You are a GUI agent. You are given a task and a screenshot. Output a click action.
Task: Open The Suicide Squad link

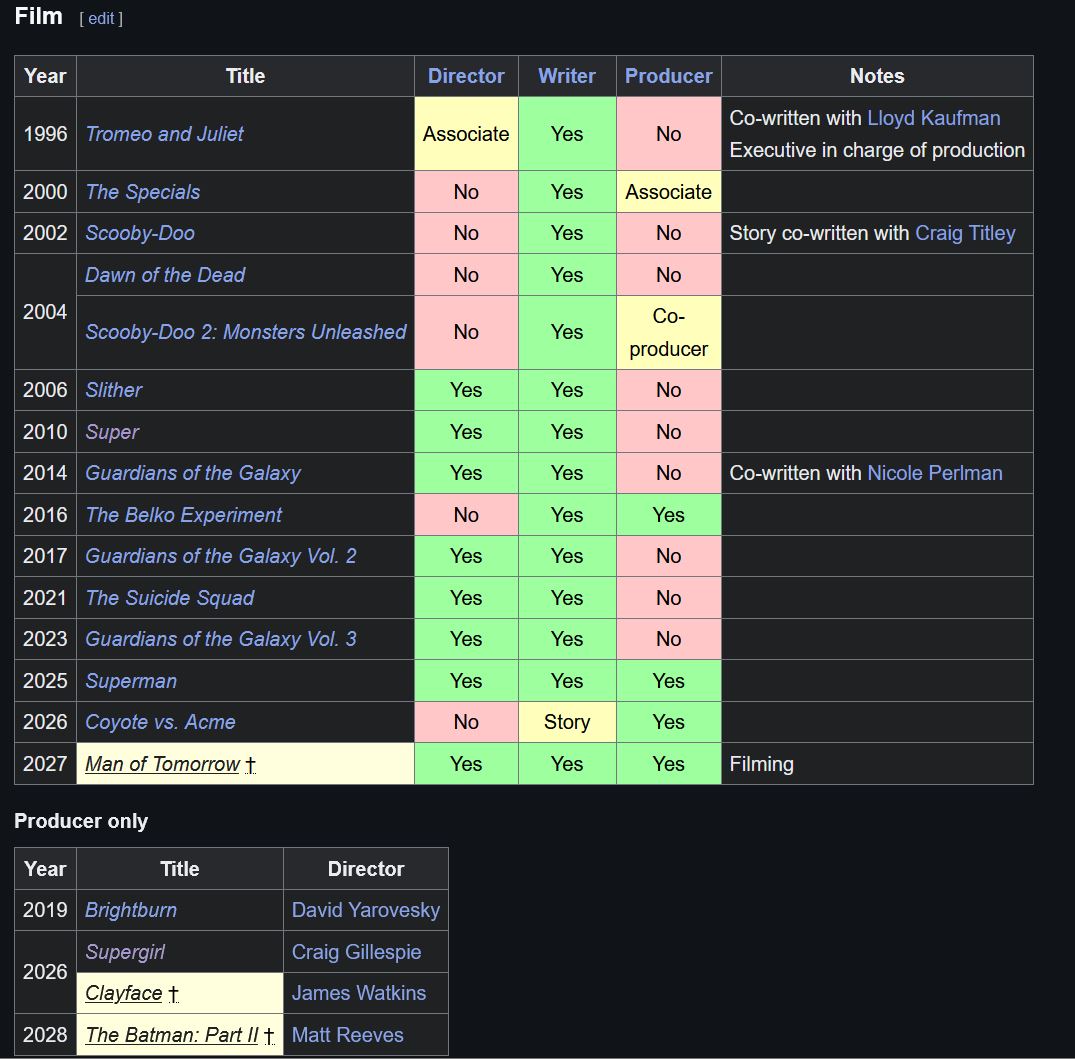[169, 598]
